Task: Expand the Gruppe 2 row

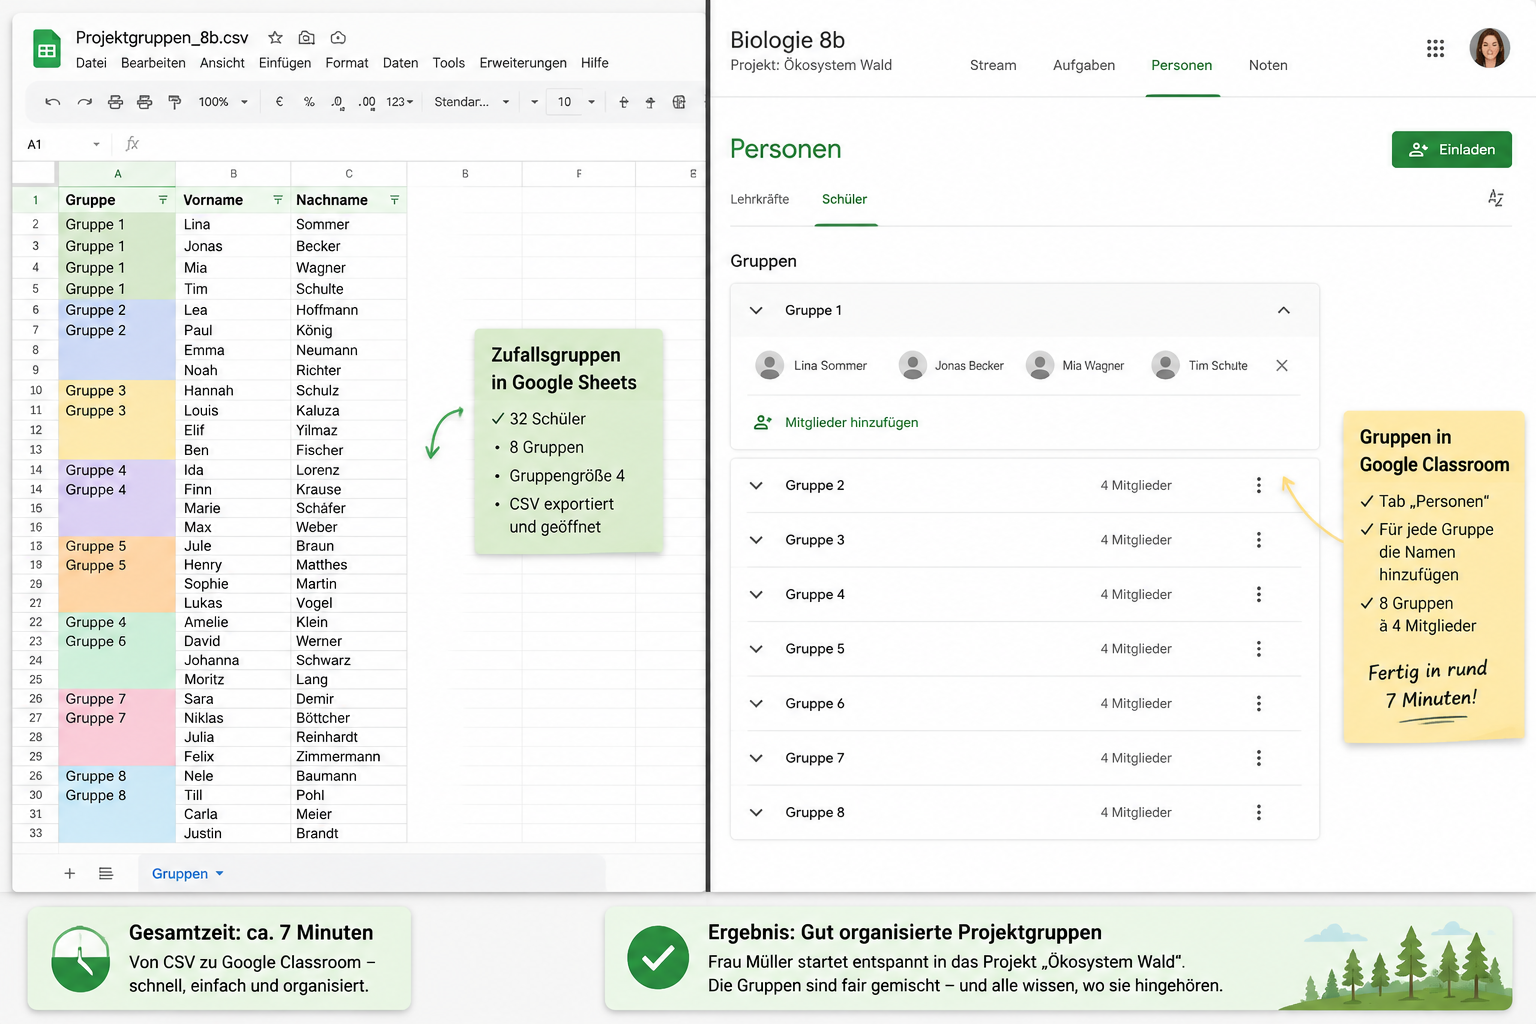Action: (x=756, y=485)
